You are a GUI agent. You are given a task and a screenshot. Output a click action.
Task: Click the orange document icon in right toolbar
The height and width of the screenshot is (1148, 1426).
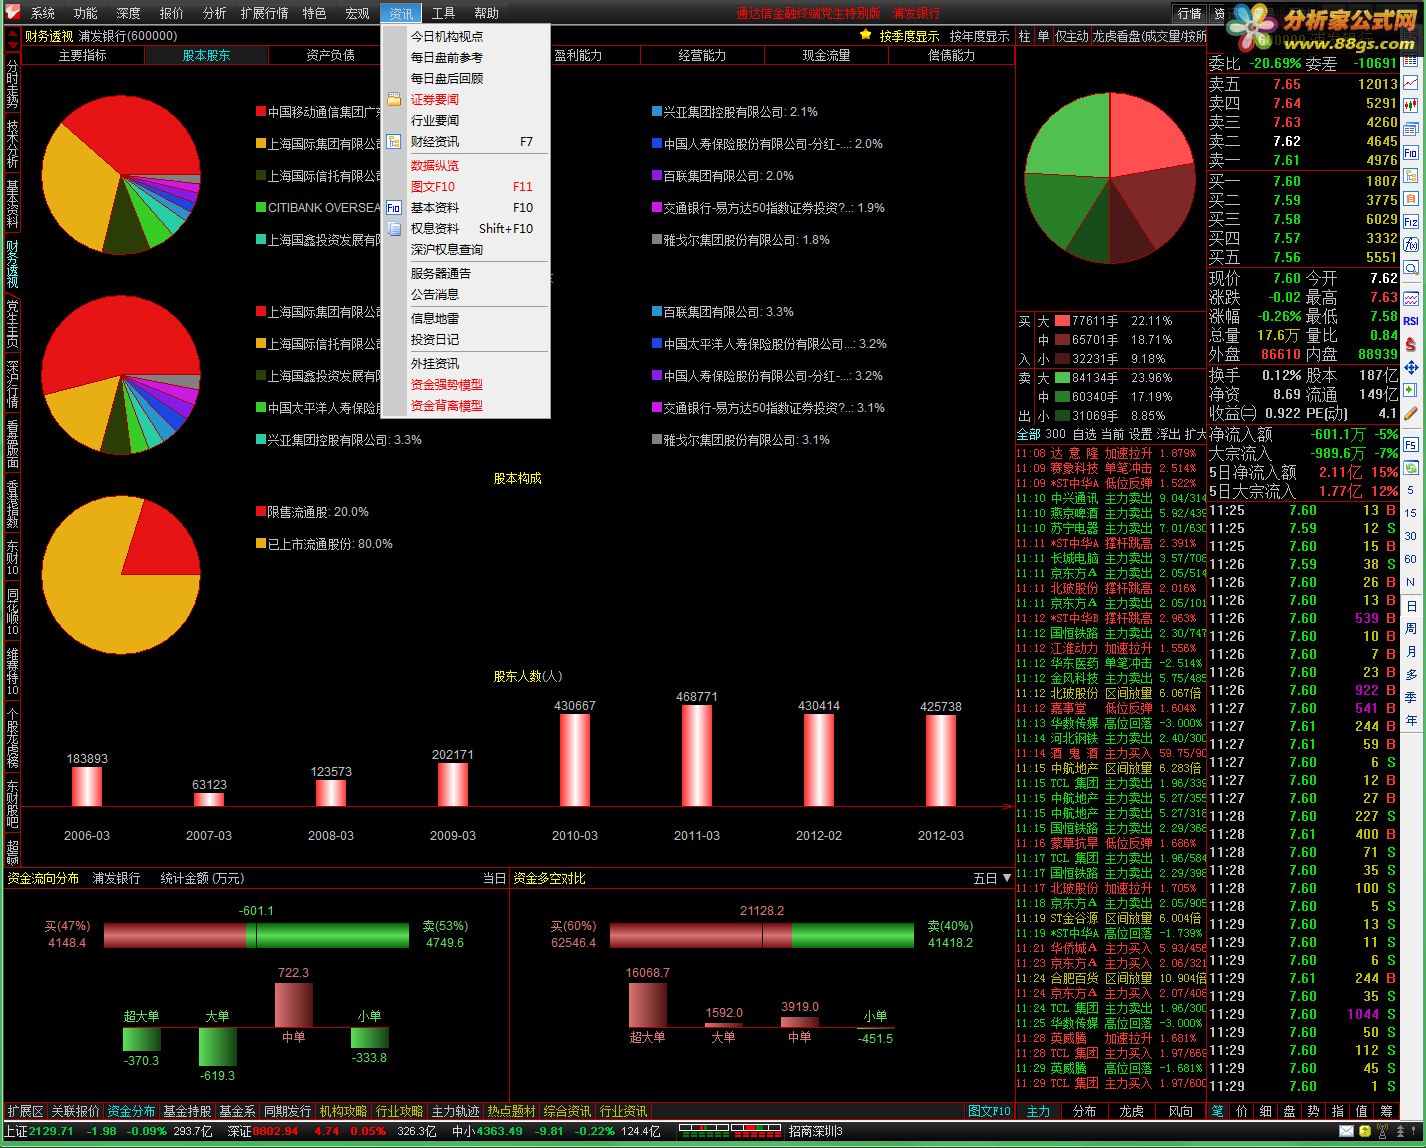click(1411, 199)
